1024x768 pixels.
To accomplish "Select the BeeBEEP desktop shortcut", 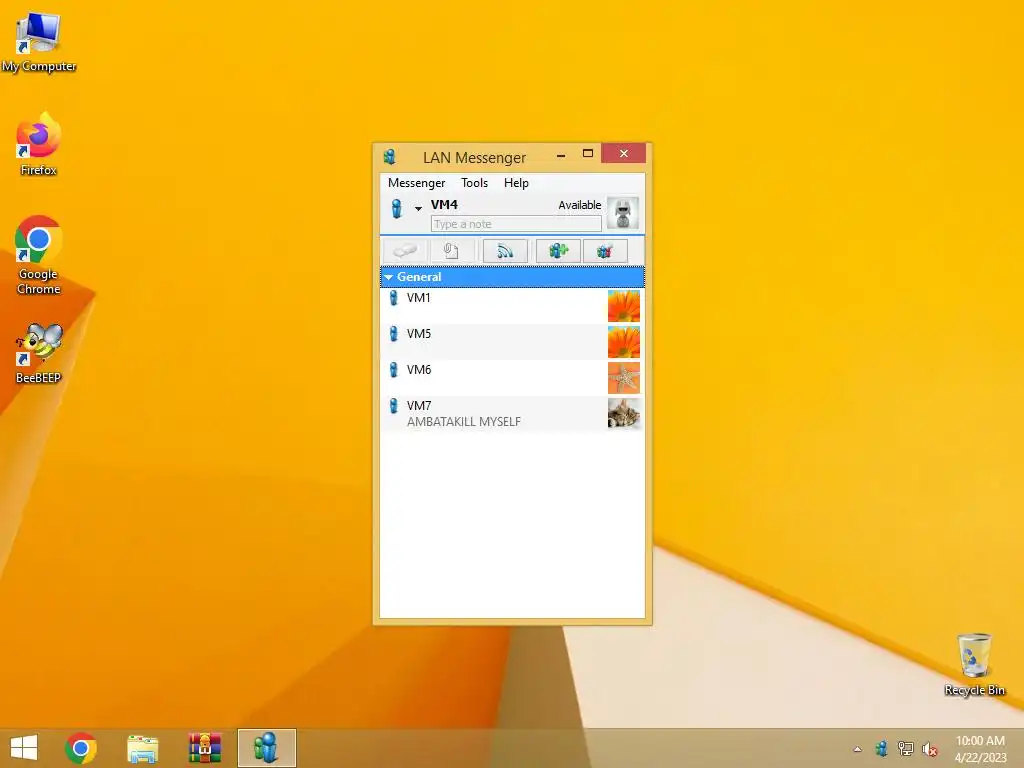I will [39, 353].
